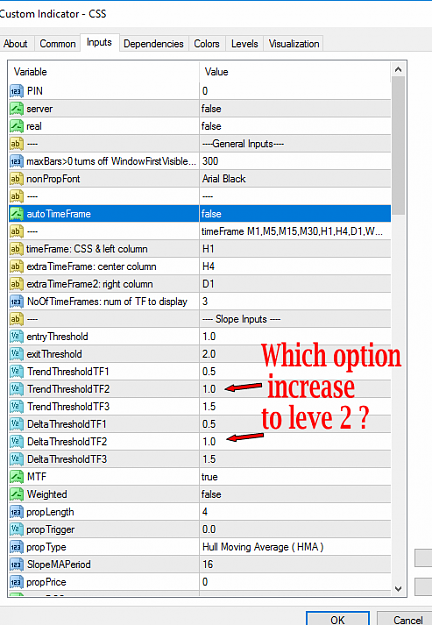Edit timeFrame value H1
The image size is (432, 625).
click(295, 249)
